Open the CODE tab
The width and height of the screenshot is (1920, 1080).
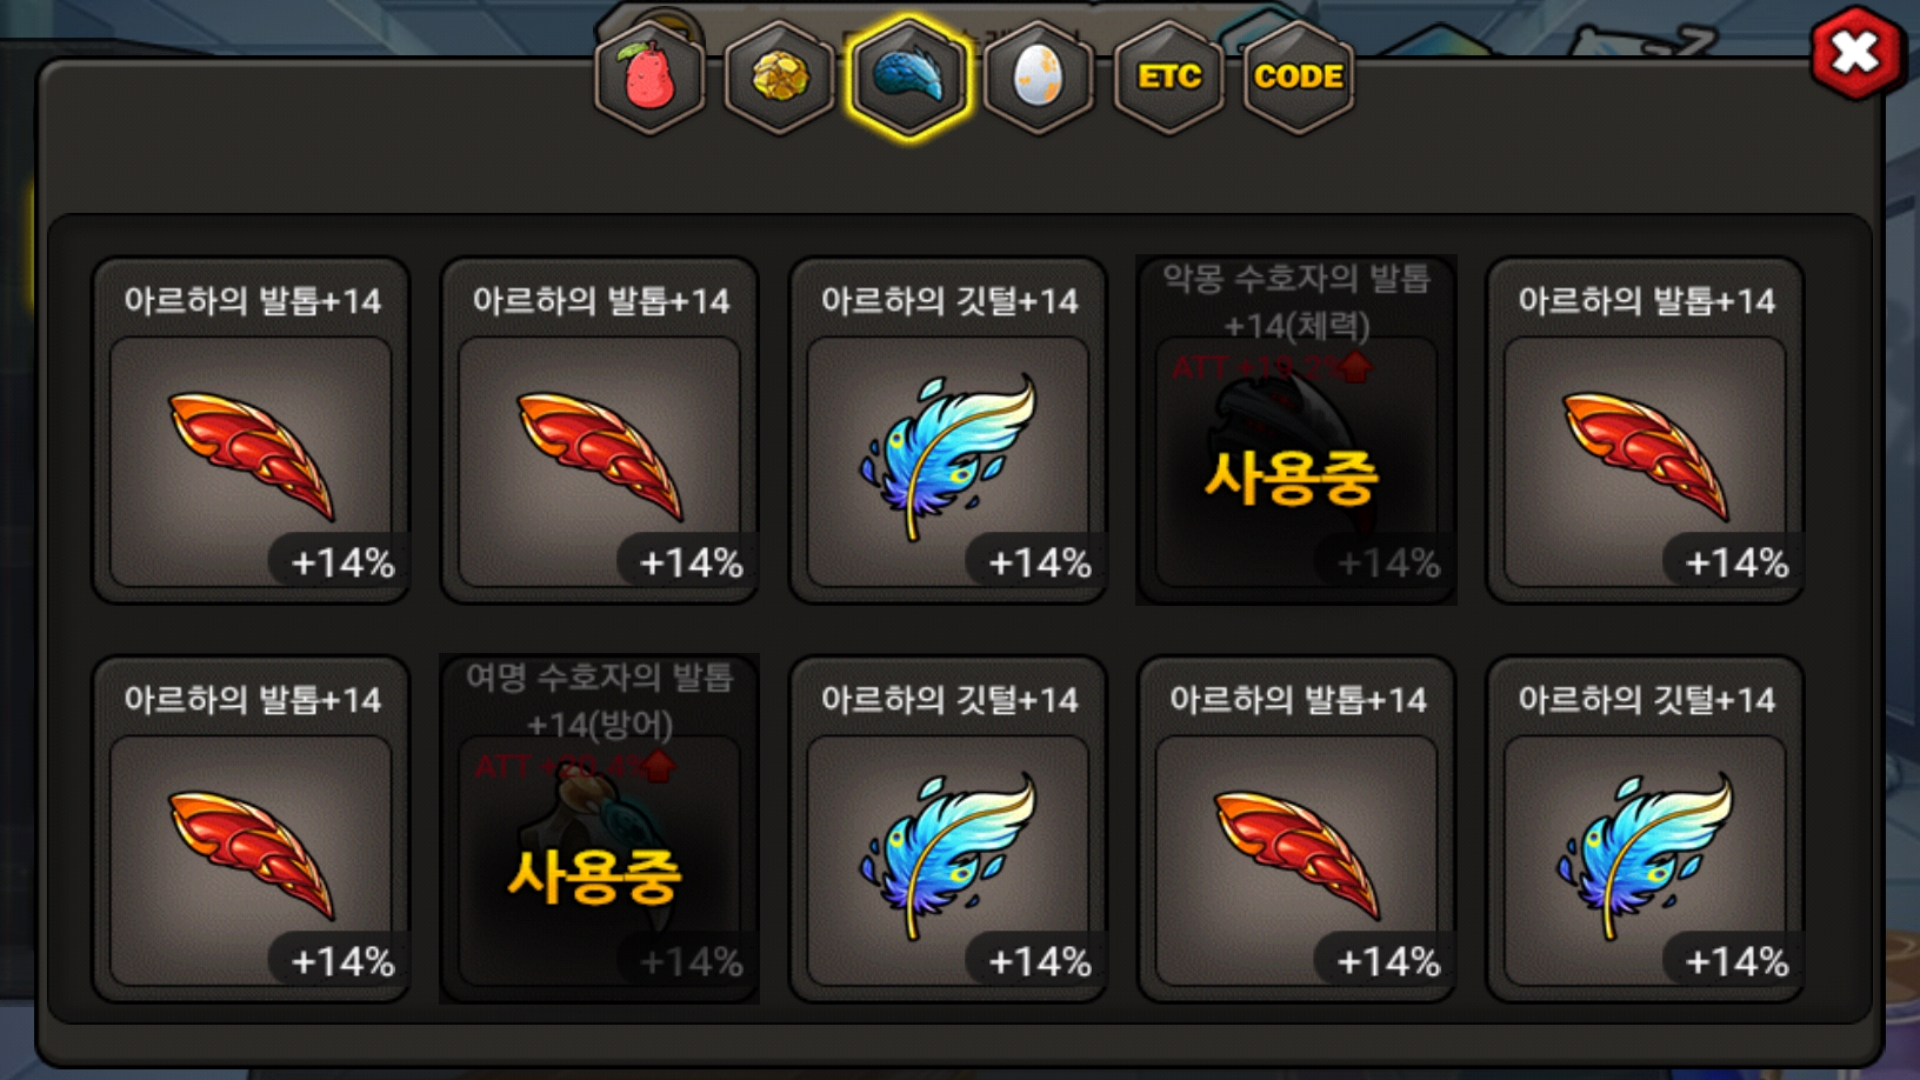click(x=1298, y=77)
